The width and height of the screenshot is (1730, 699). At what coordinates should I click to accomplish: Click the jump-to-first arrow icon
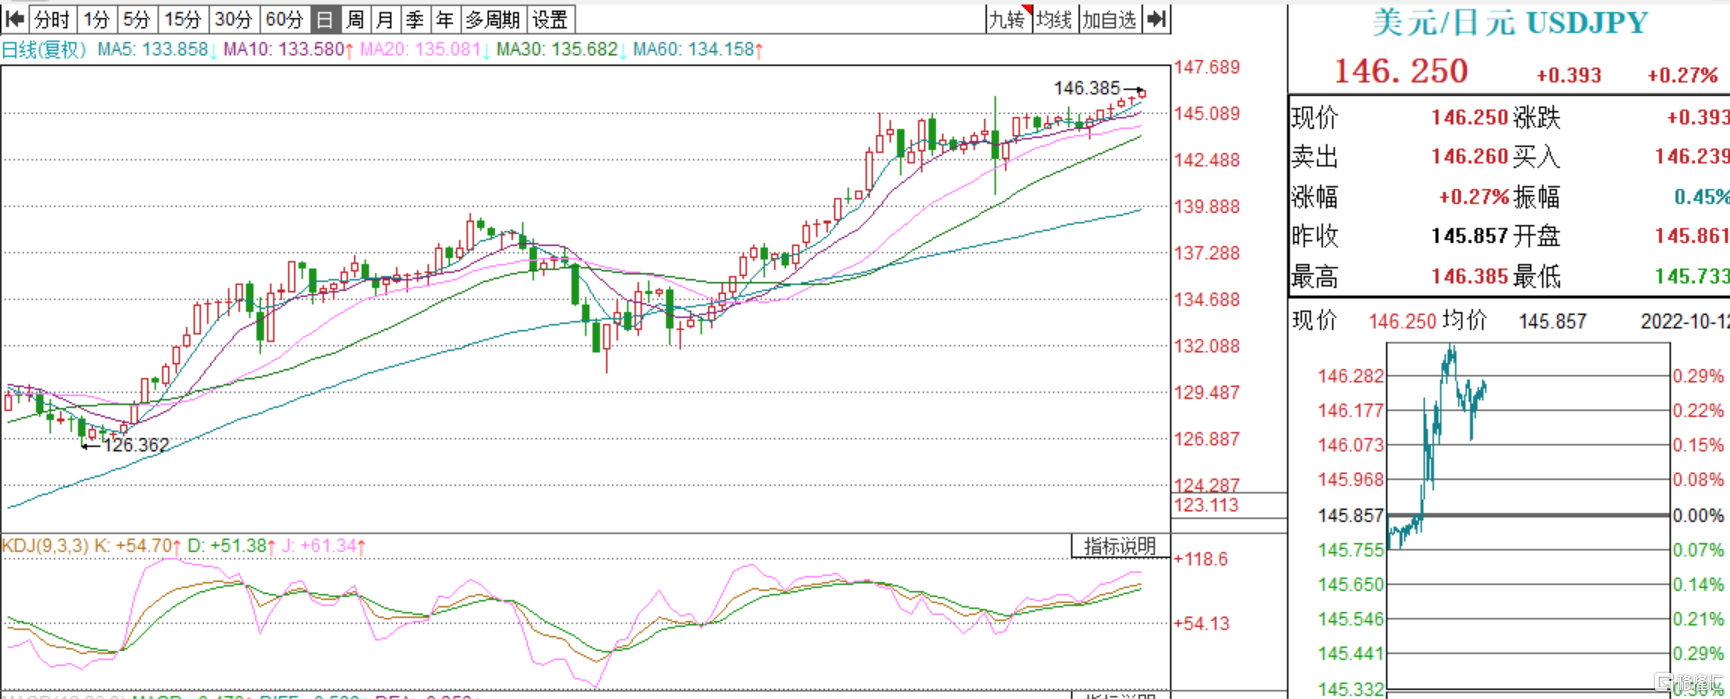[x=14, y=19]
